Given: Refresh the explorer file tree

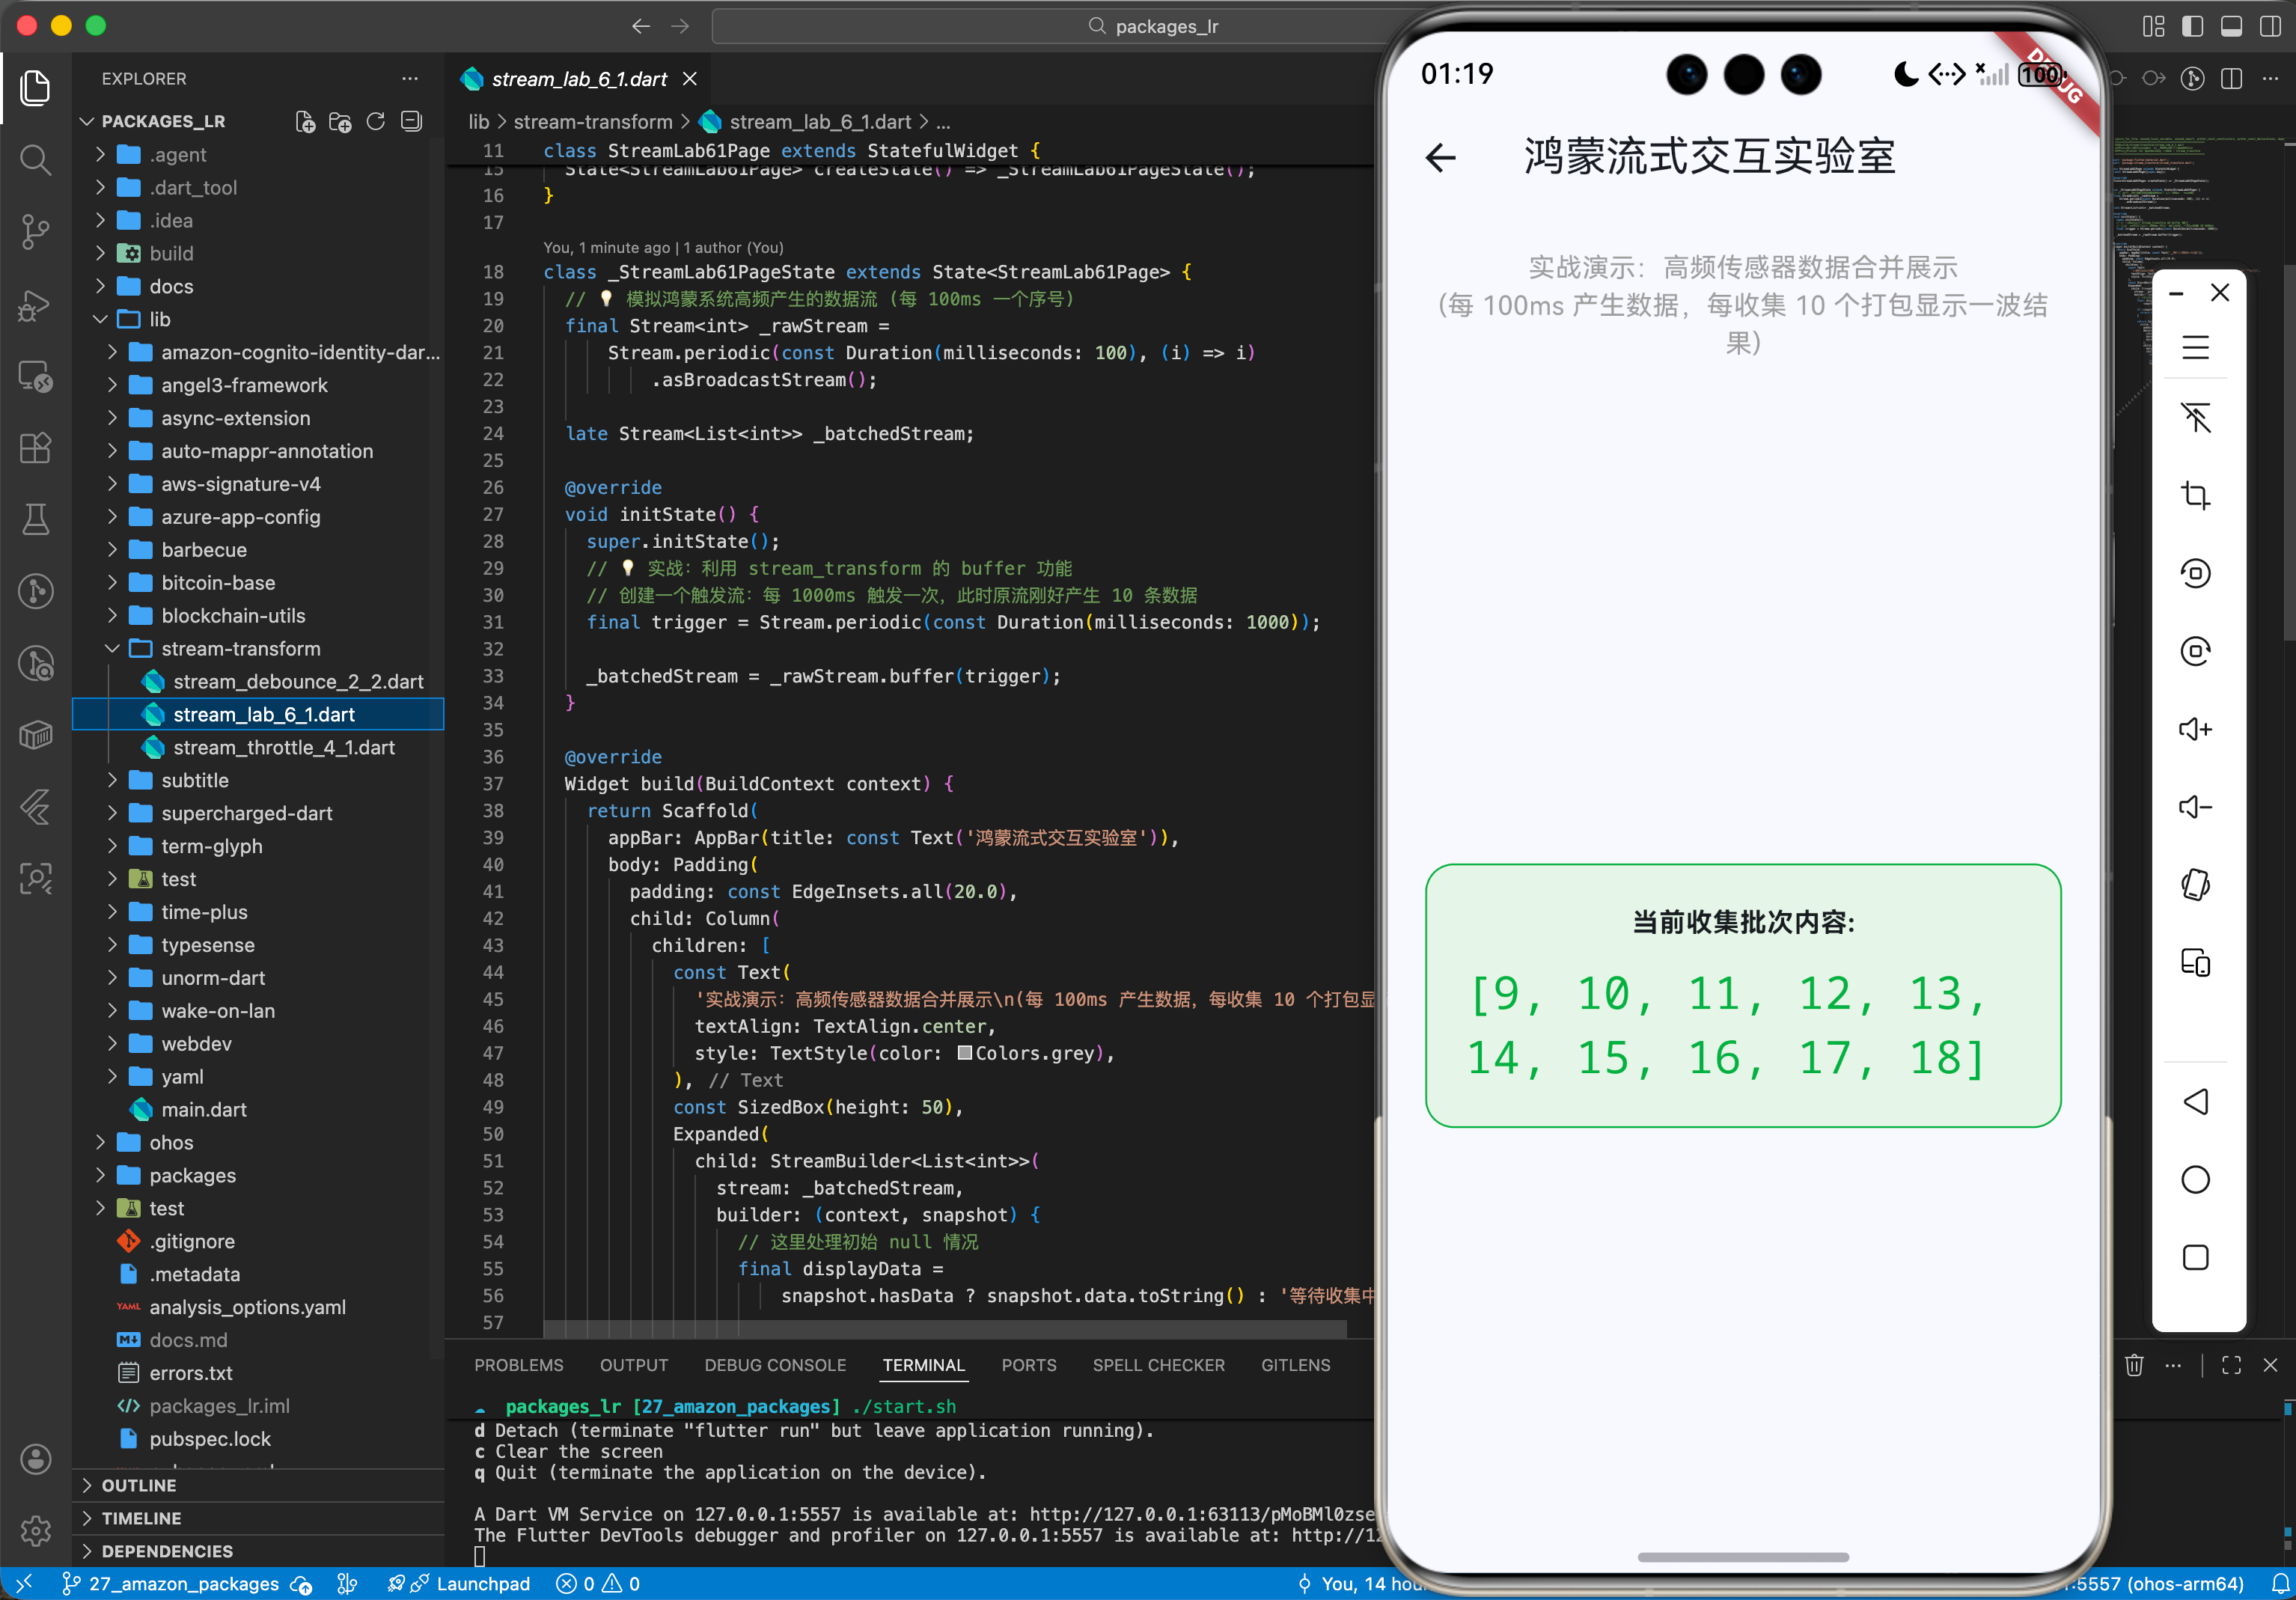Looking at the screenshot, I should coord(375,122).
